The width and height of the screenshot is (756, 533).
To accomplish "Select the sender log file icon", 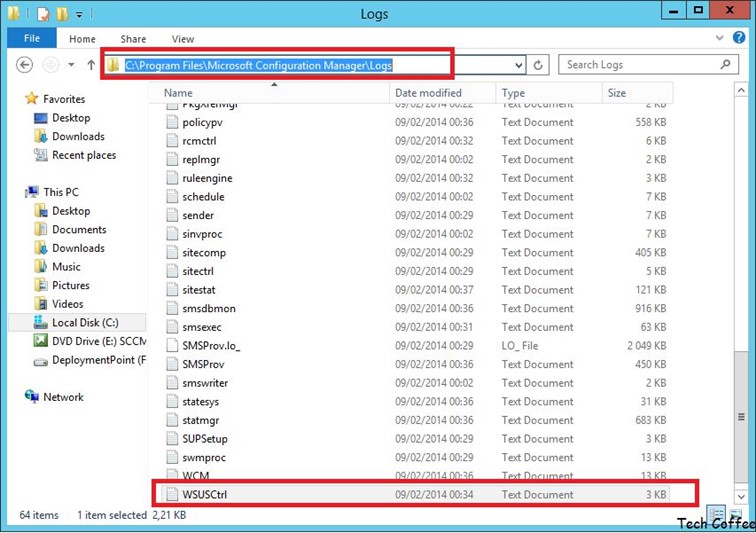I will click(x=172, y=215).
